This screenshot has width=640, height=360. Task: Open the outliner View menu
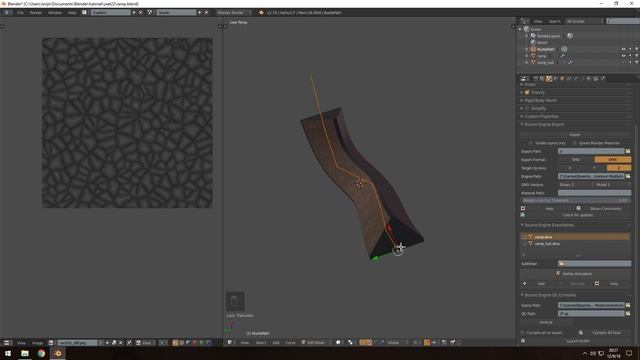point(538,21)
